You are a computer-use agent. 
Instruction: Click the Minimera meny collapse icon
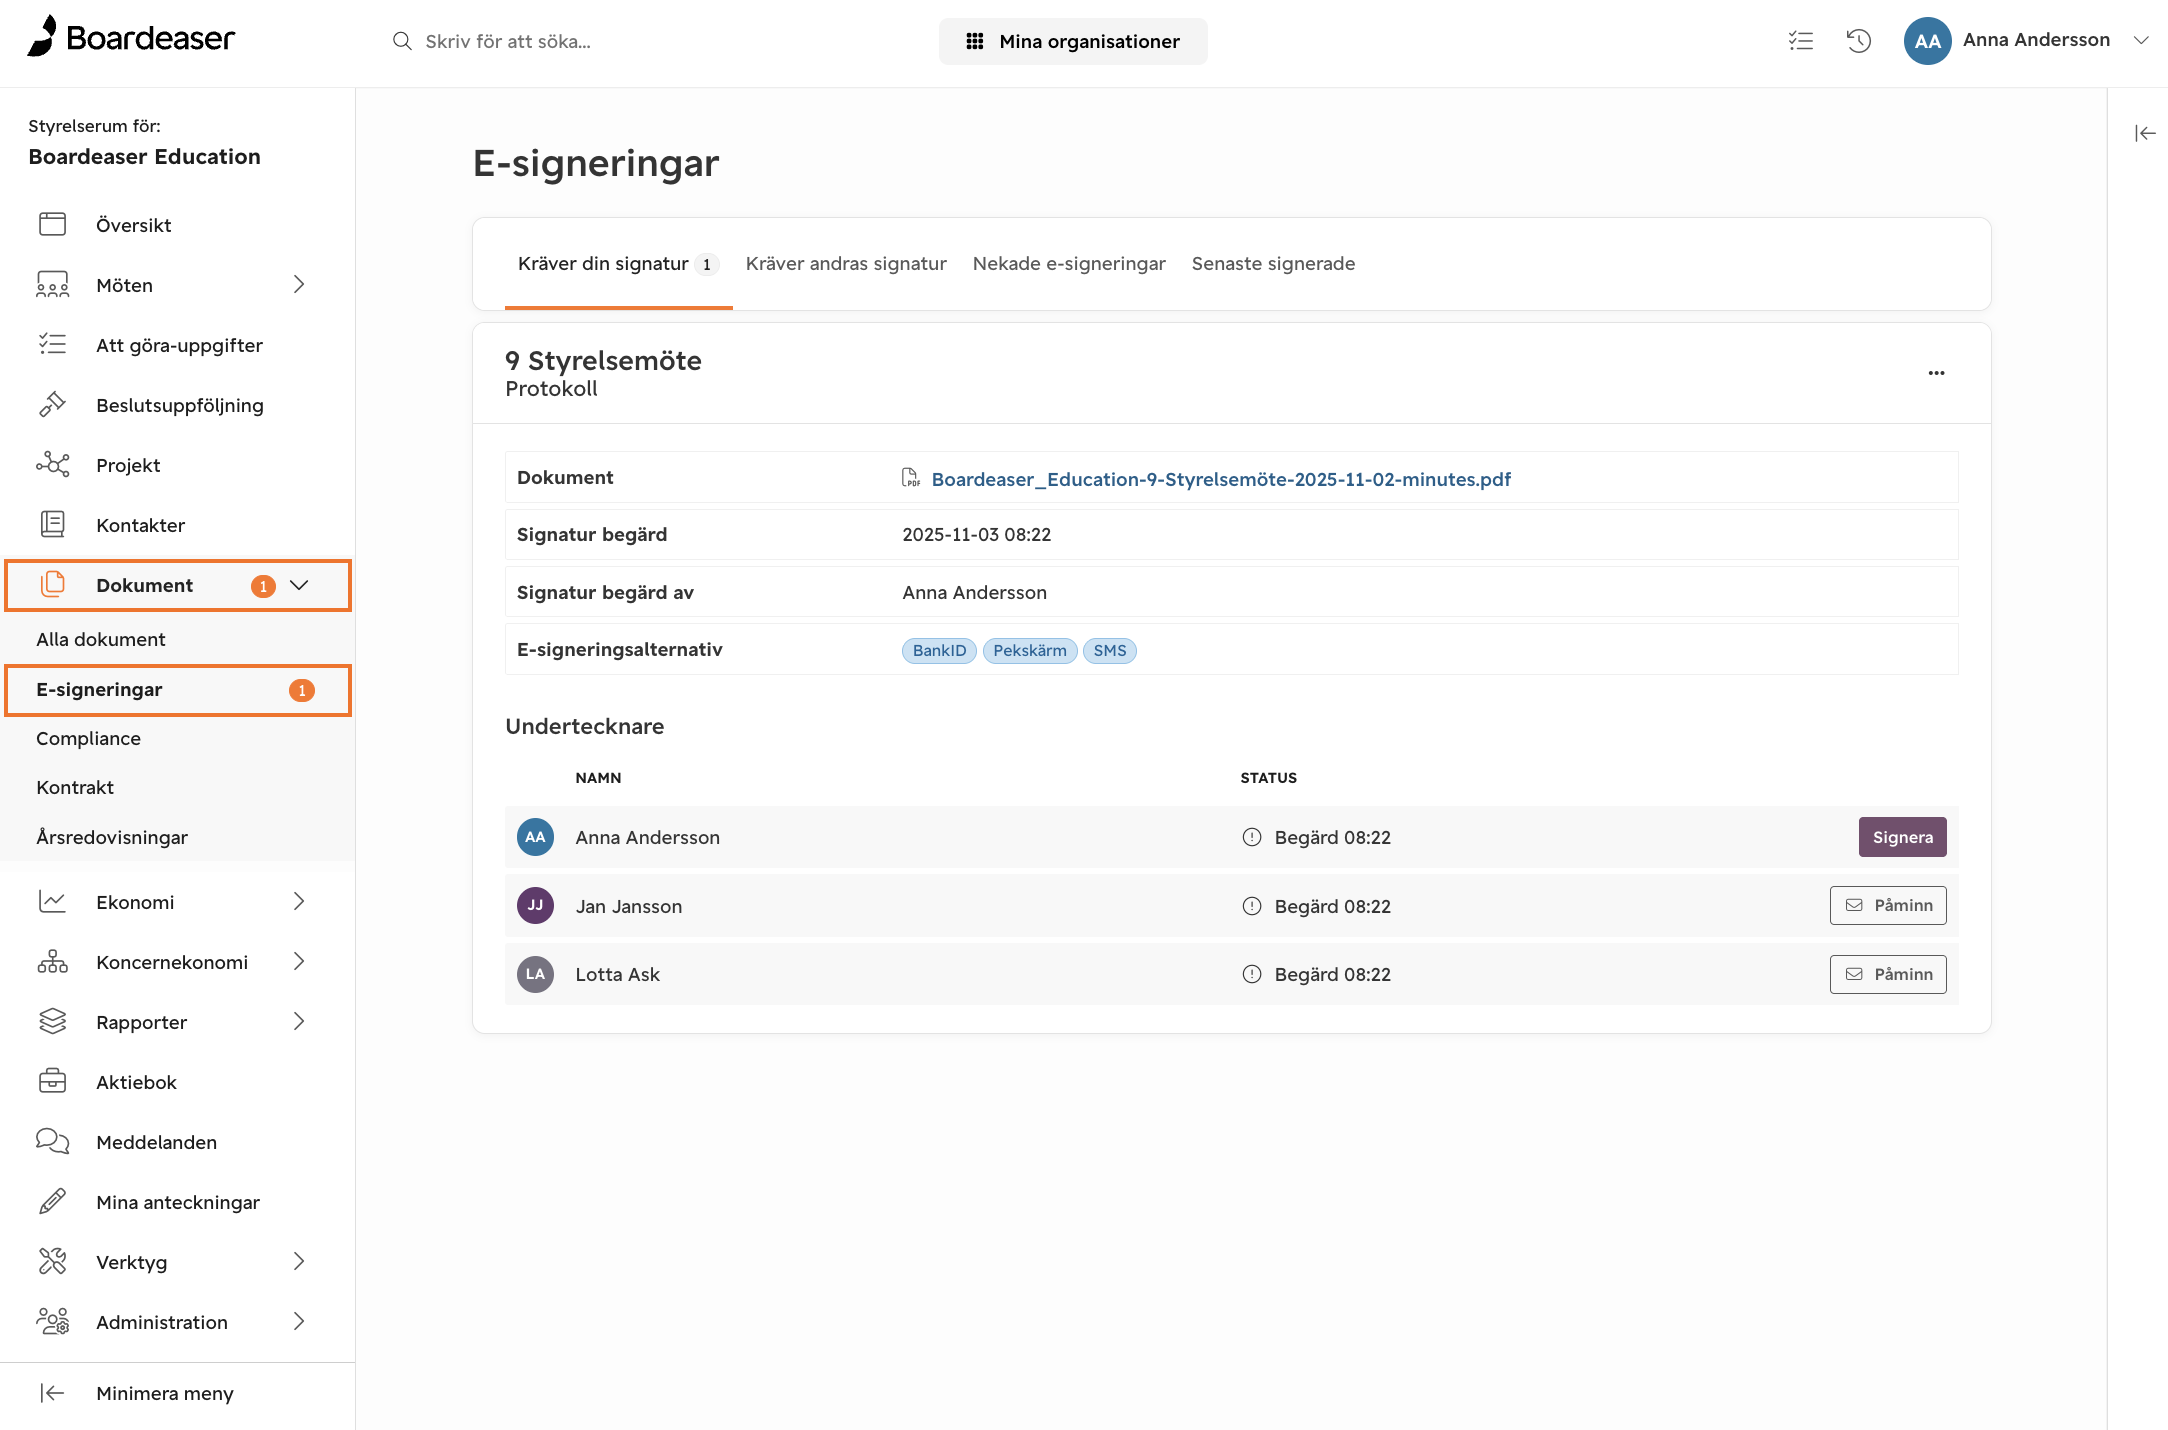[52, 1393]
